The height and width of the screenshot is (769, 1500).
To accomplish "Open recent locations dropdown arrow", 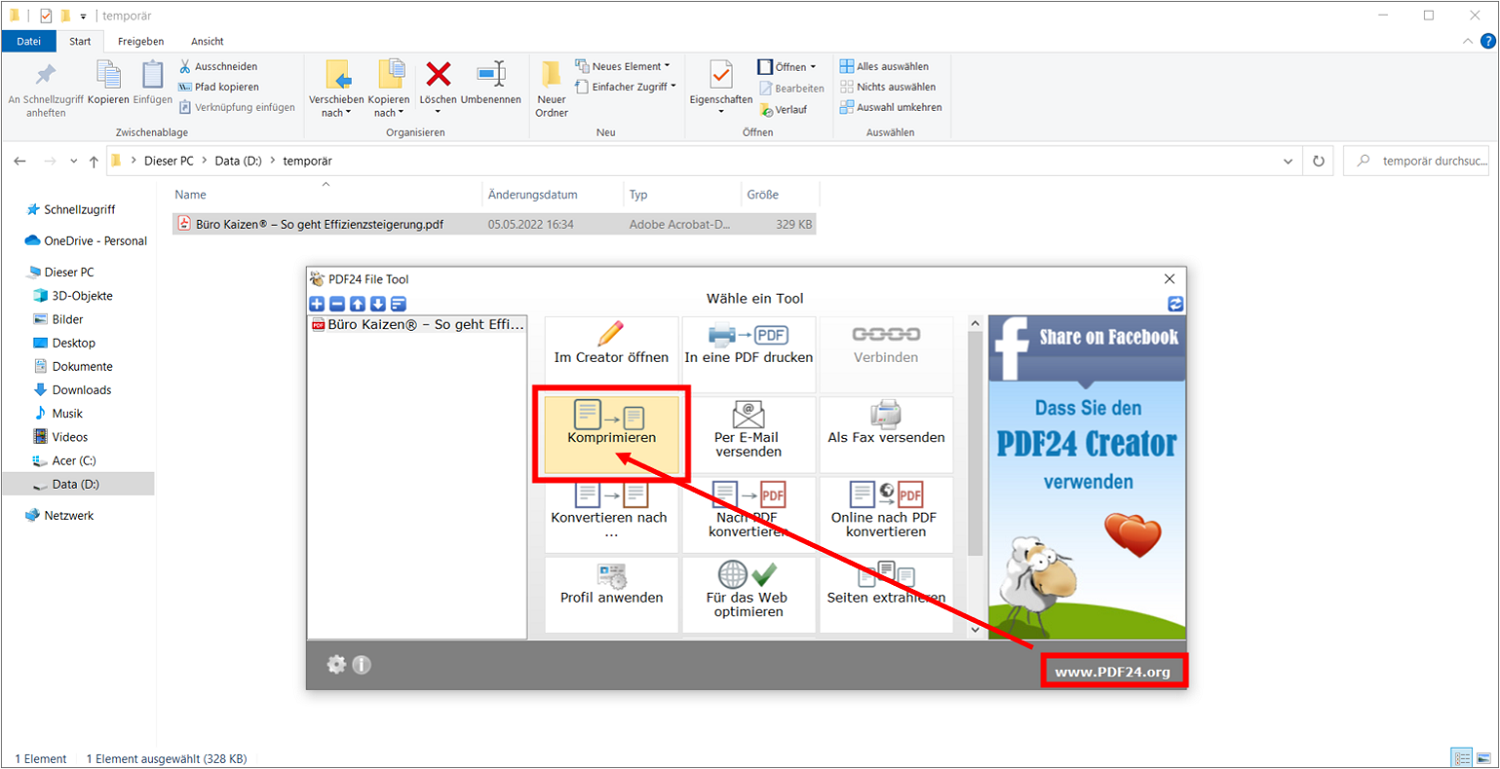I will tap(73, 161).
